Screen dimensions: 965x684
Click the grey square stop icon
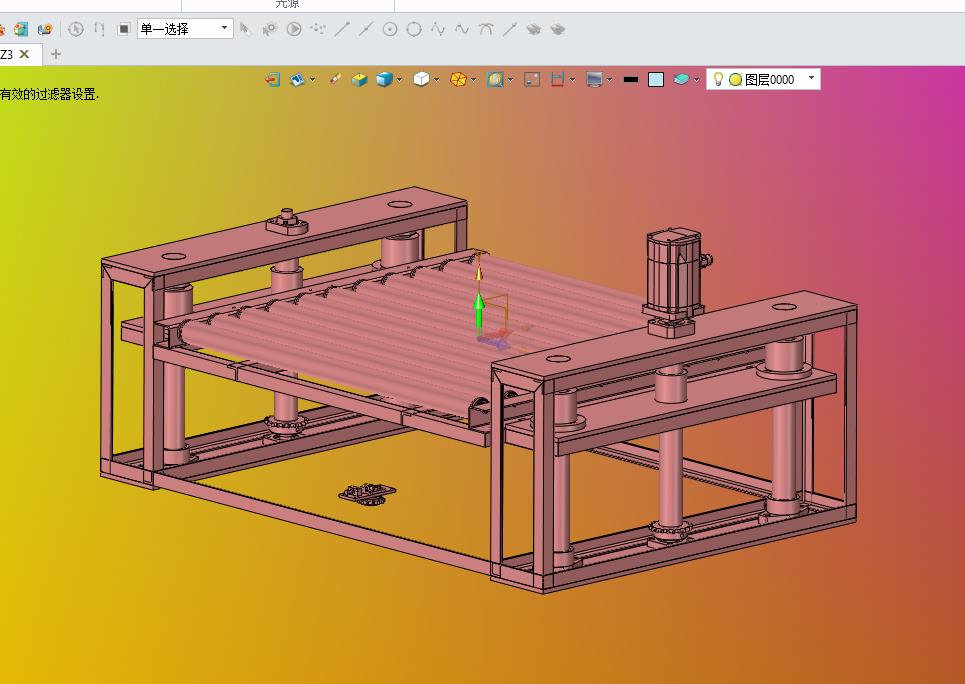(x=124, y=29)
